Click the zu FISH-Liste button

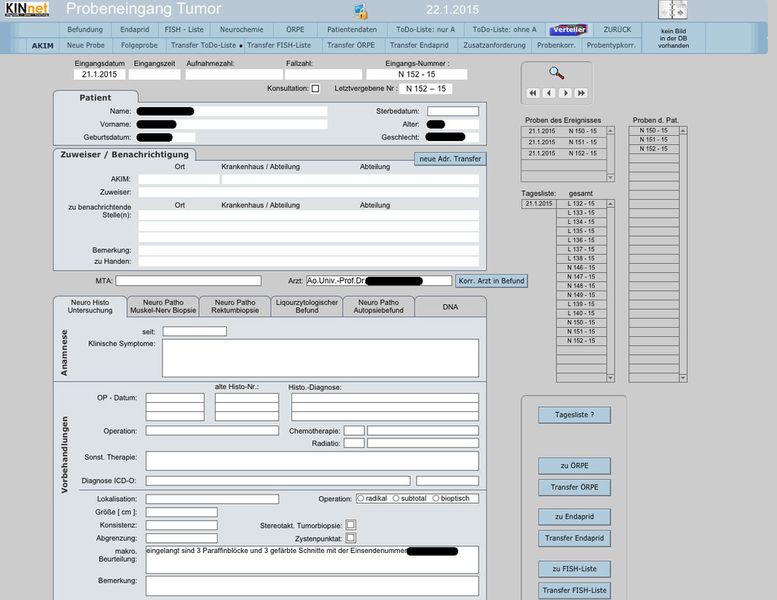click(x=574, y=569)
